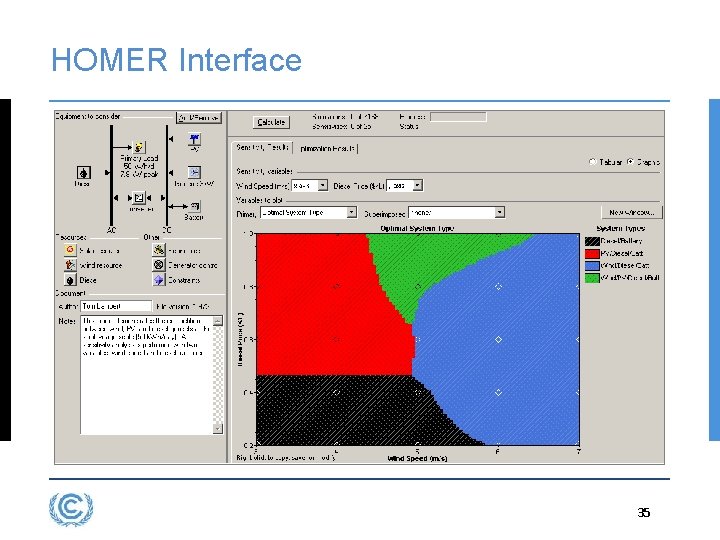The width and height of the screenshot is (720, 540).
Task: Click the New Window button
Action: [631, 212]
